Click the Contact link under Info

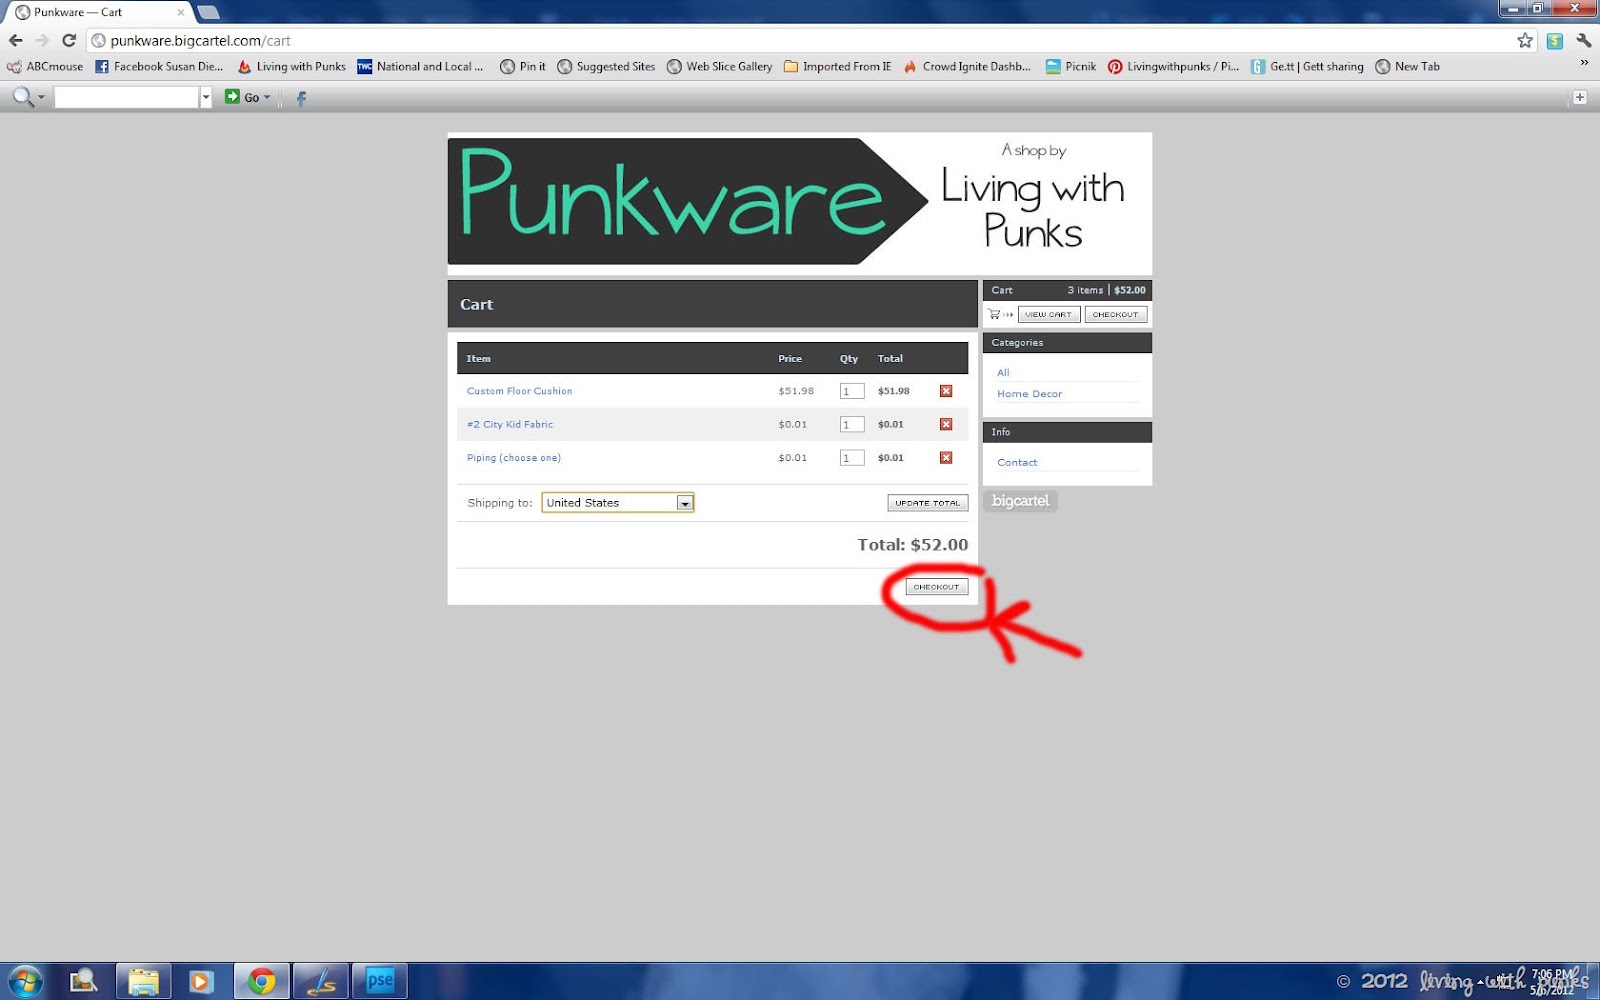click(1017, 462)
